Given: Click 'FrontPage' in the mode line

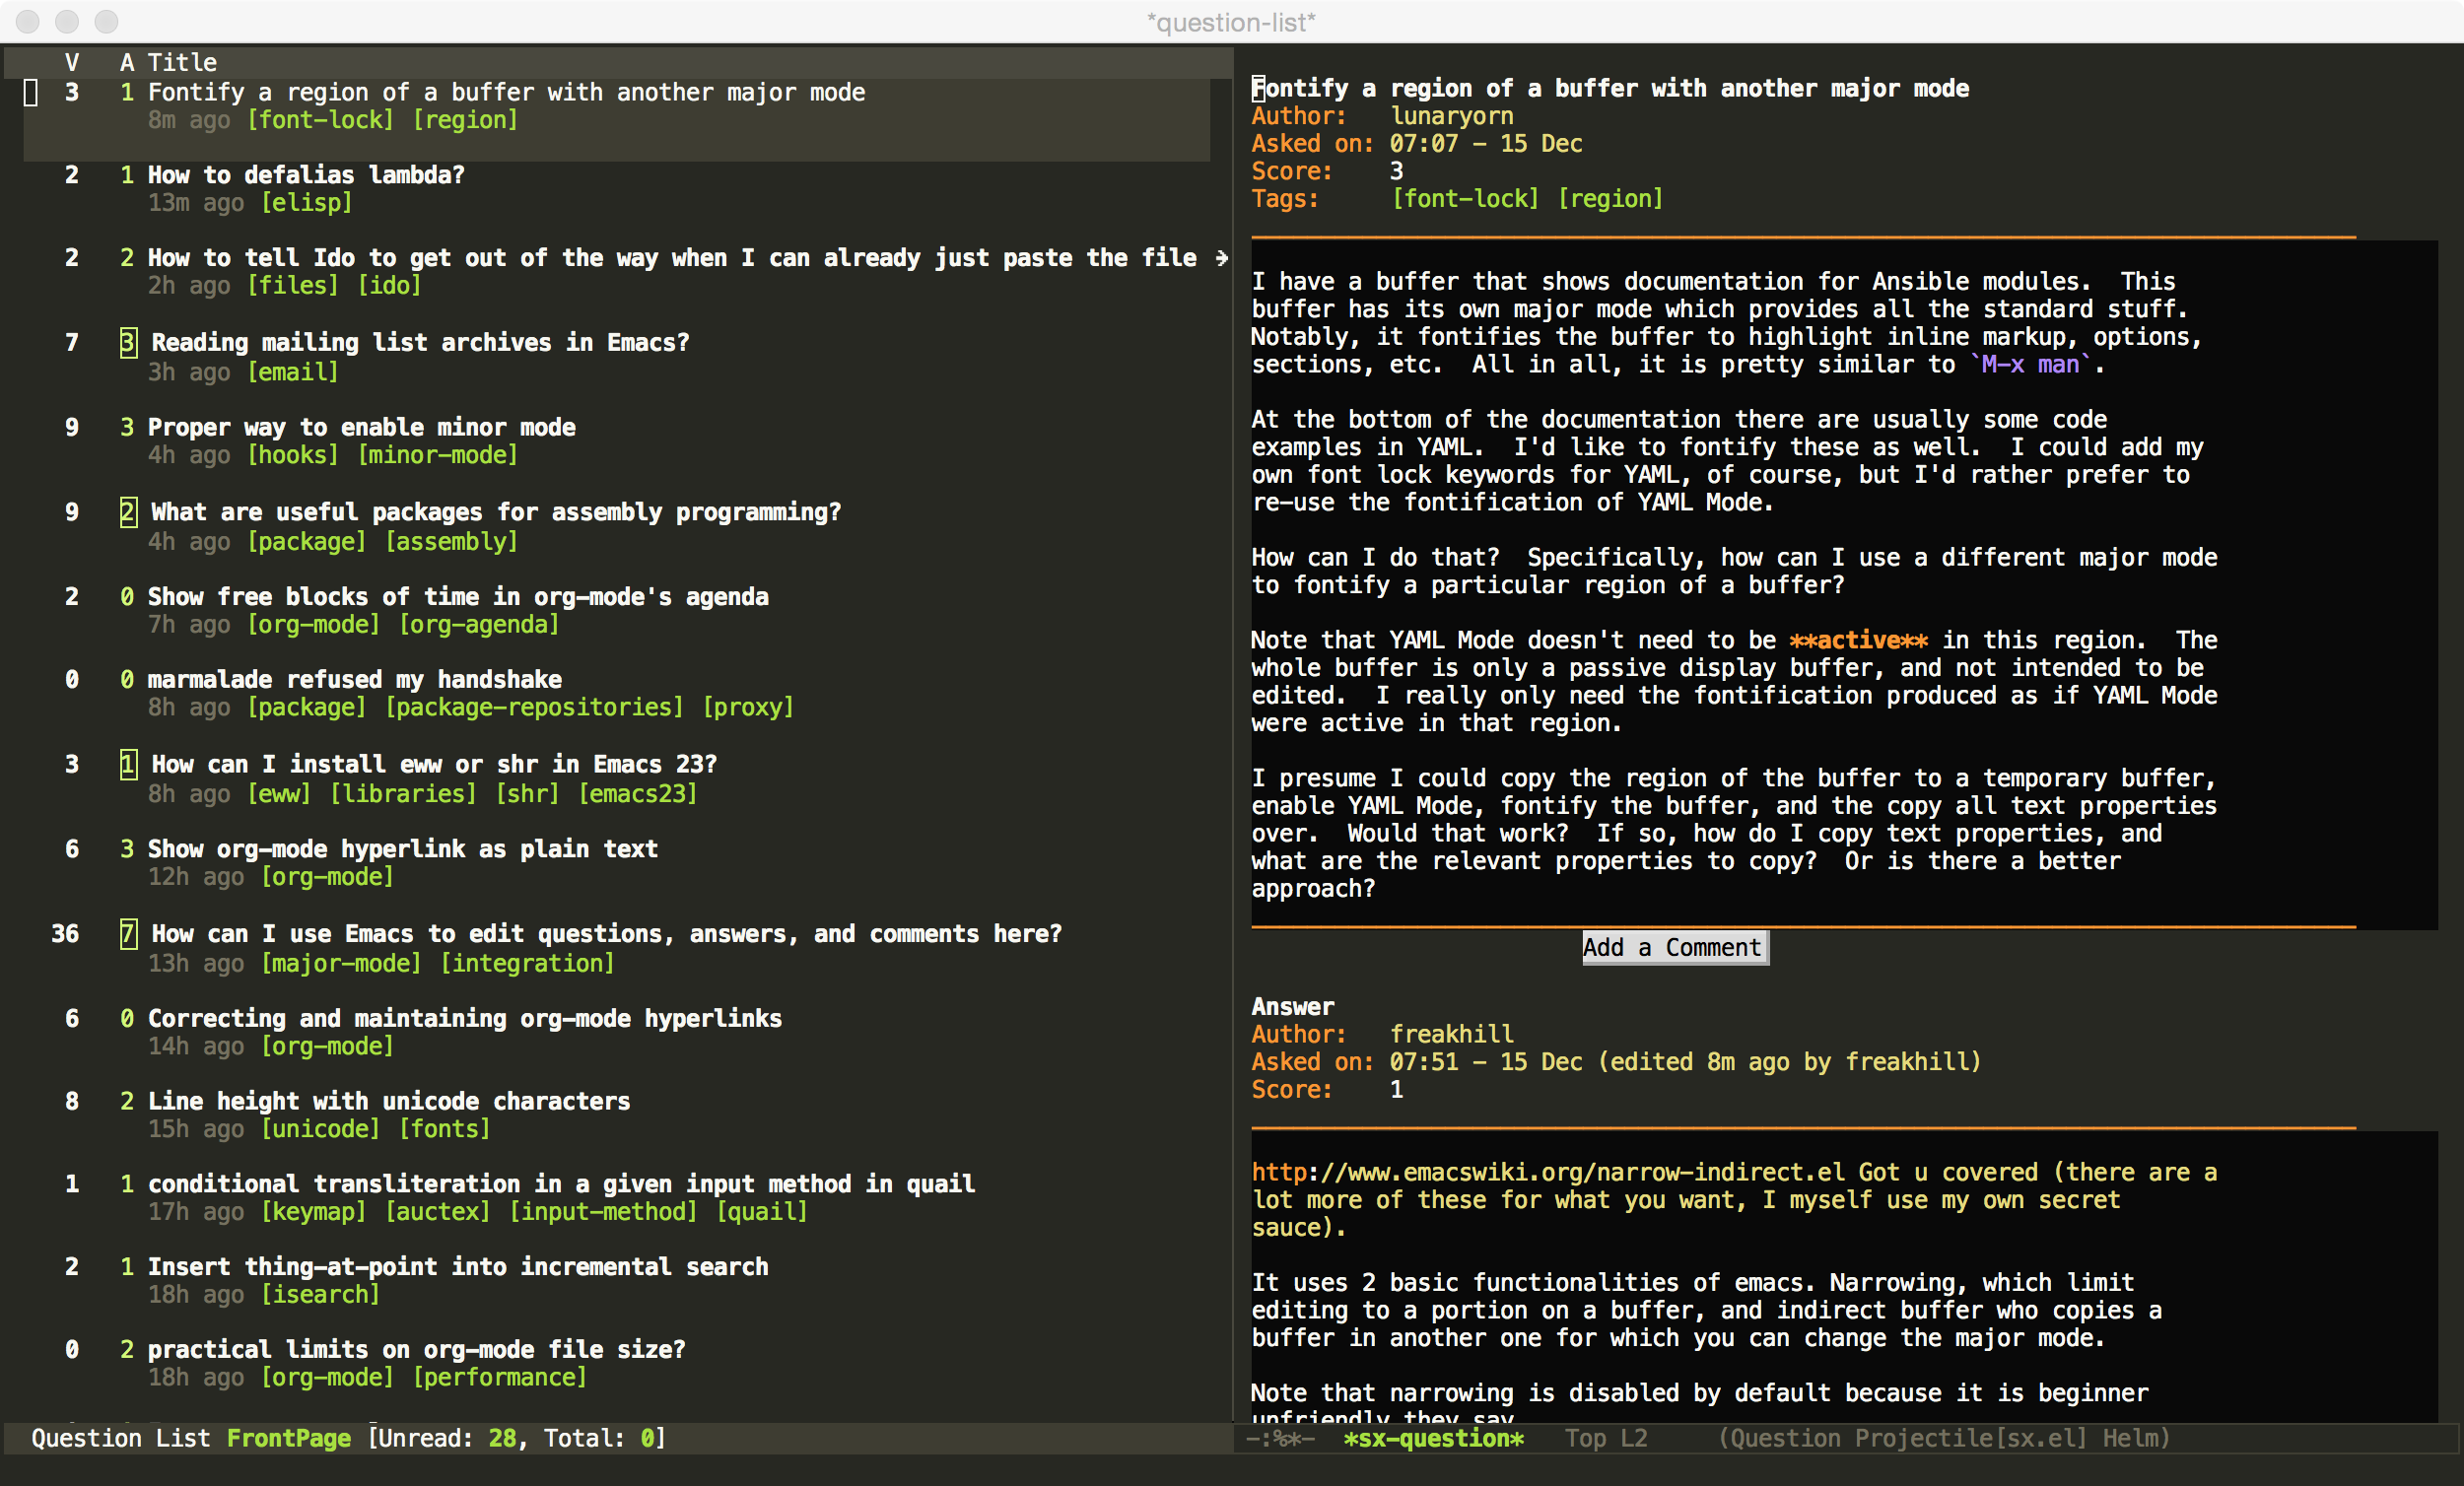Looking at the screenshot, I should 288,1438.
